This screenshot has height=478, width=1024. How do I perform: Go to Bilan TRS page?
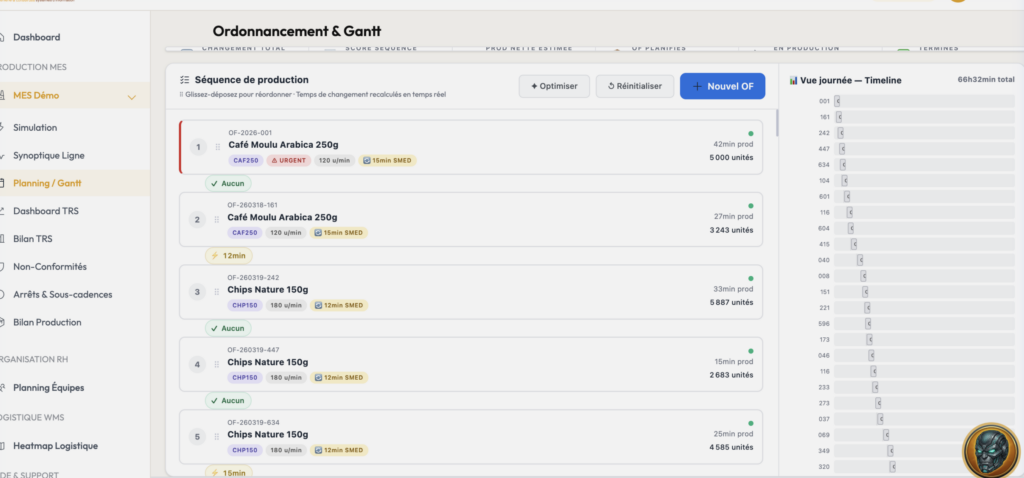coord(33,239)
